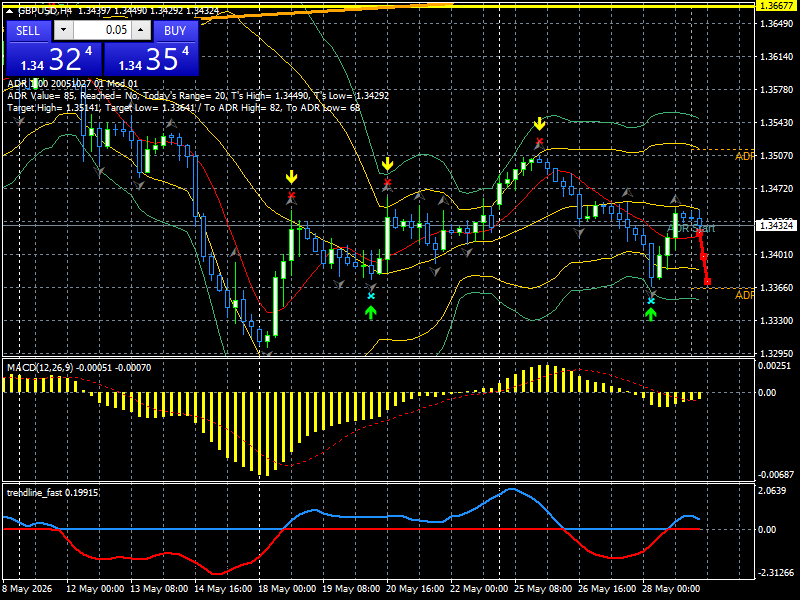Click the trendline scale value -2.31266
800x600 pixels.
[776, 572]
